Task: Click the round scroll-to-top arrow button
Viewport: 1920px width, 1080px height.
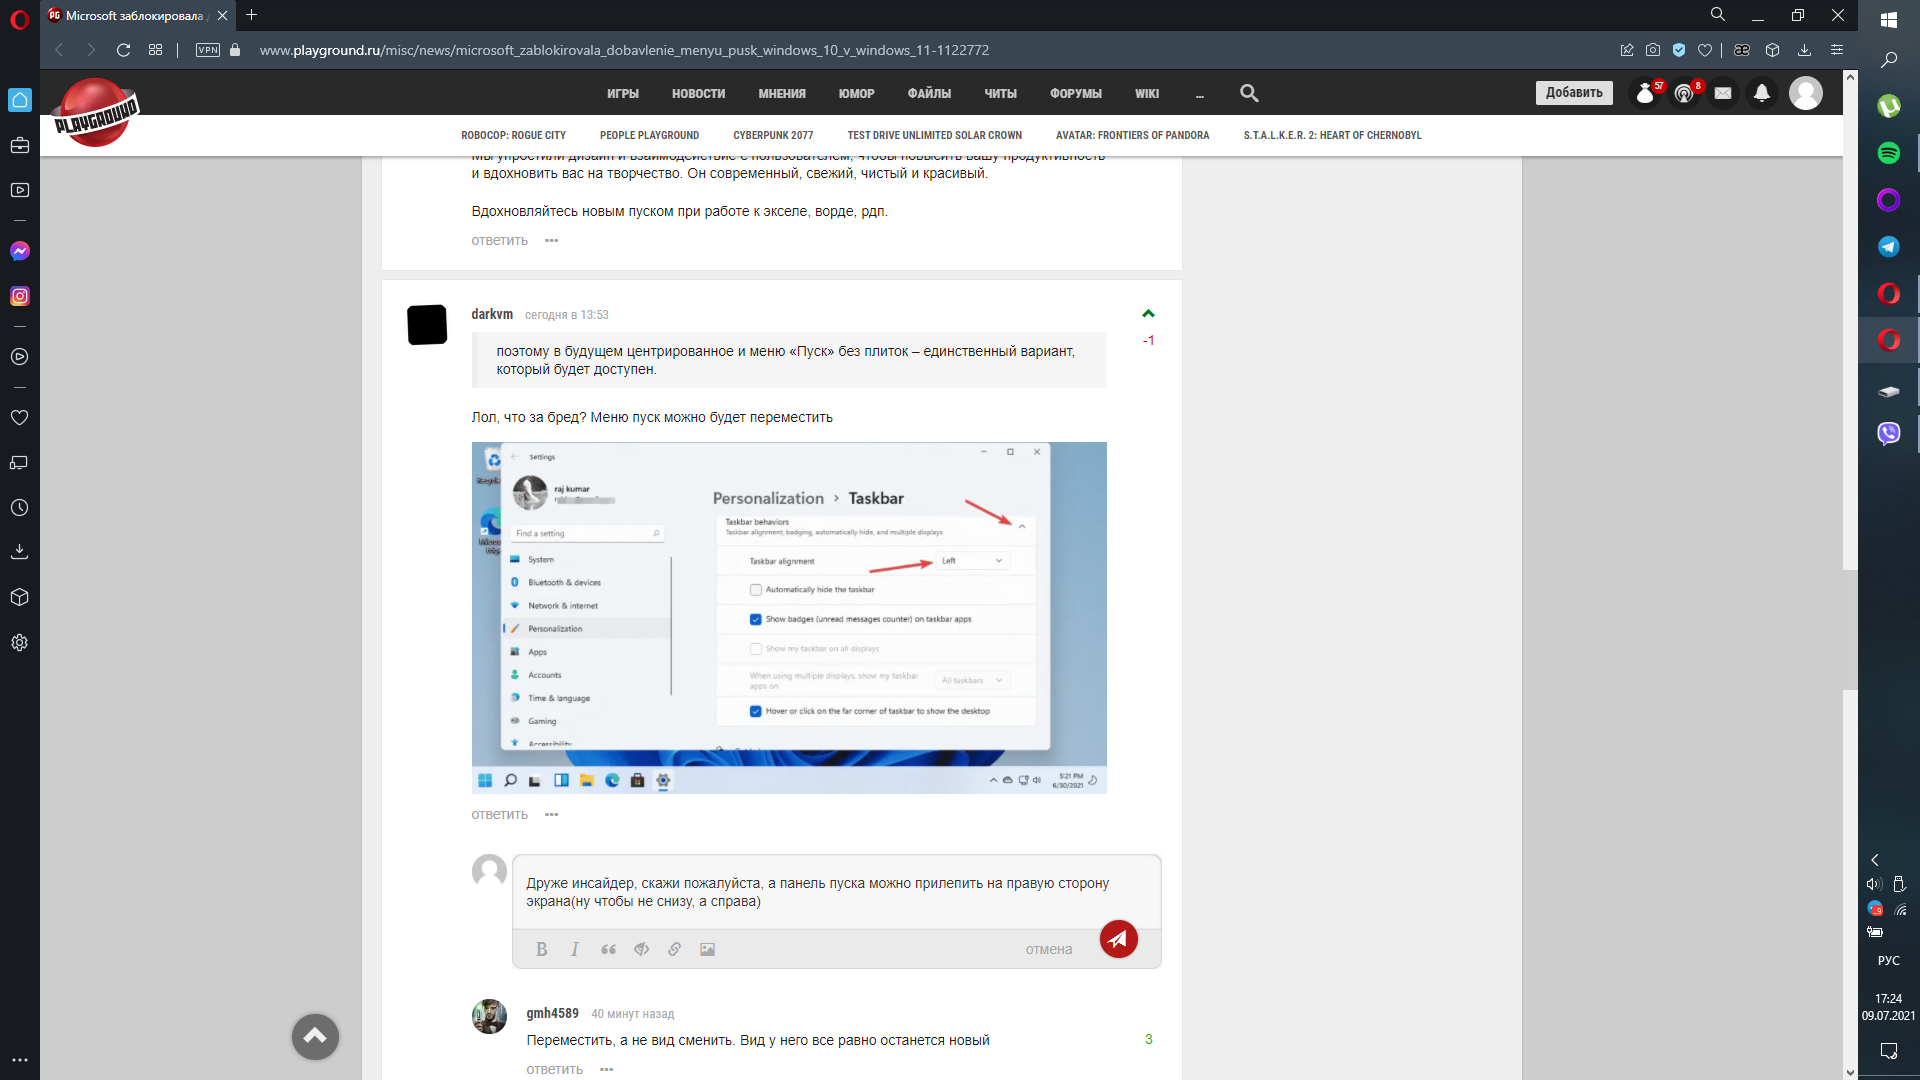Action: [315, 1036]
